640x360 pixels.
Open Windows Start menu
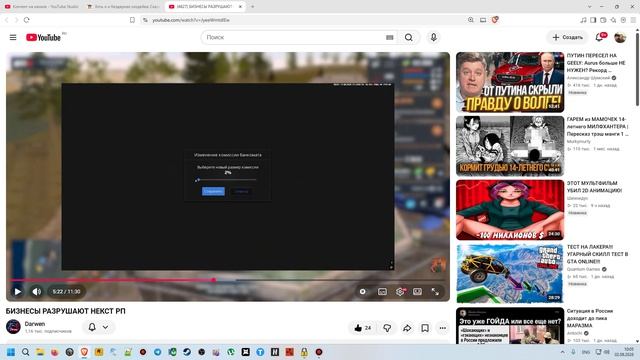coord(11,352)
